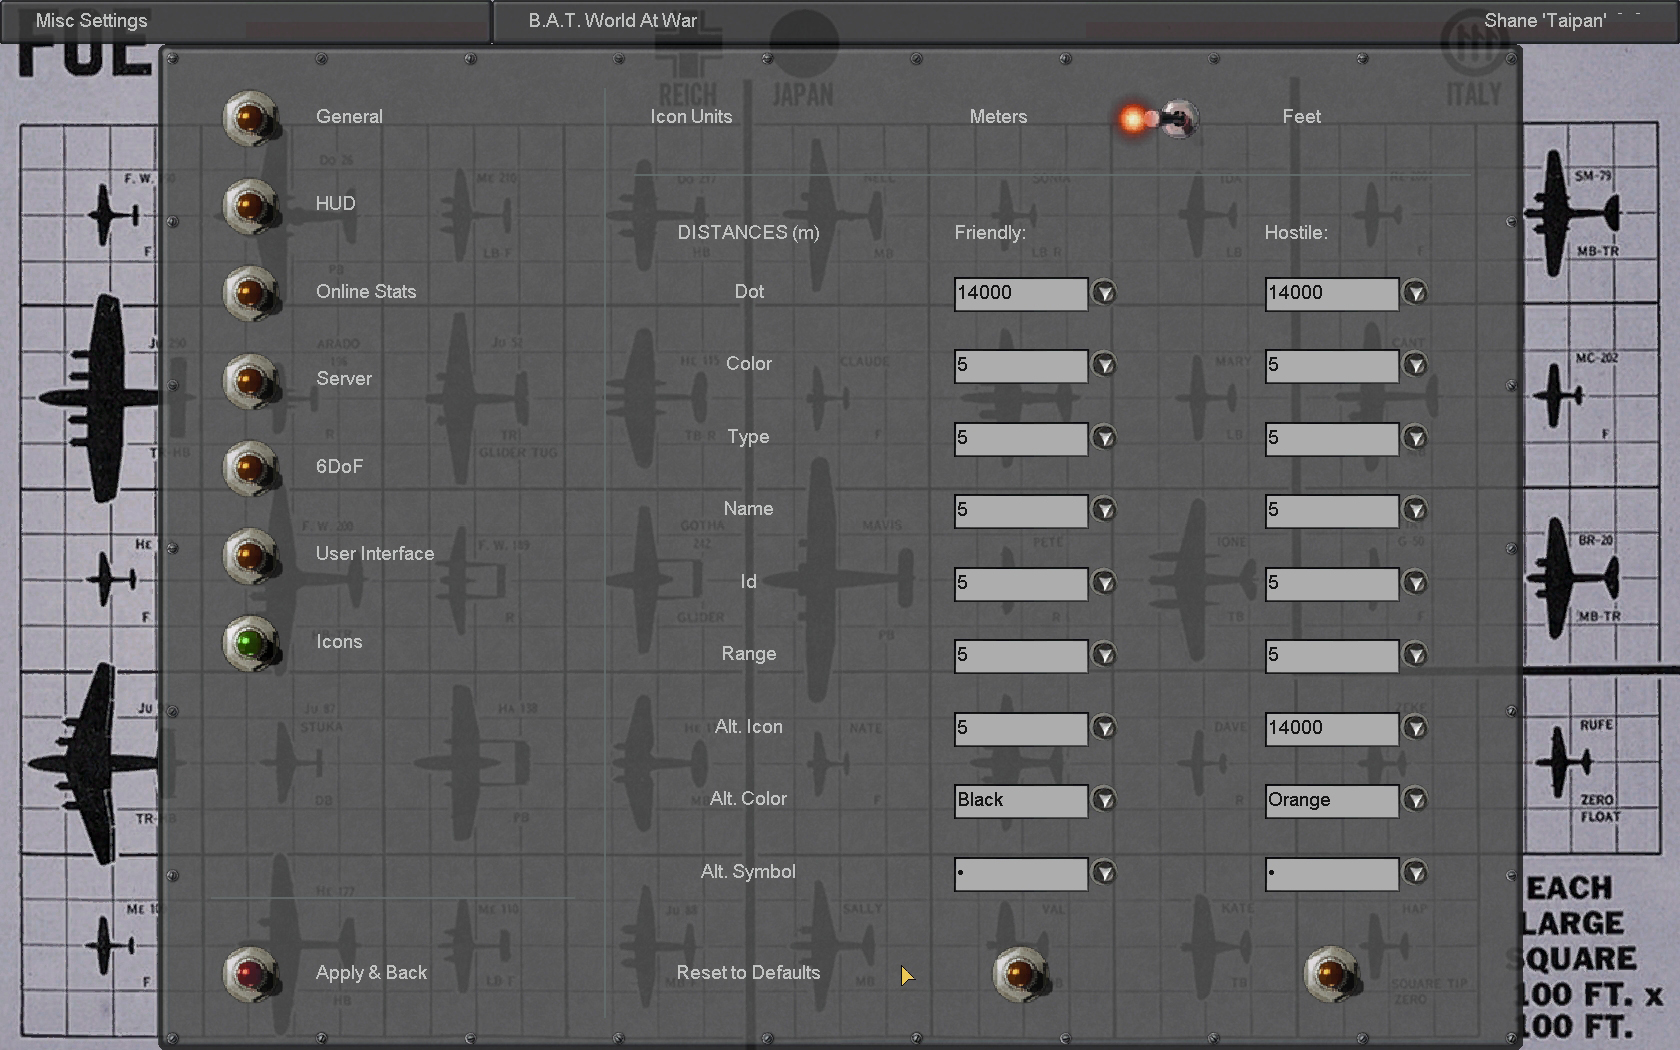
Task: Click the B.A.T. World At War title
Action: point(612,21)
